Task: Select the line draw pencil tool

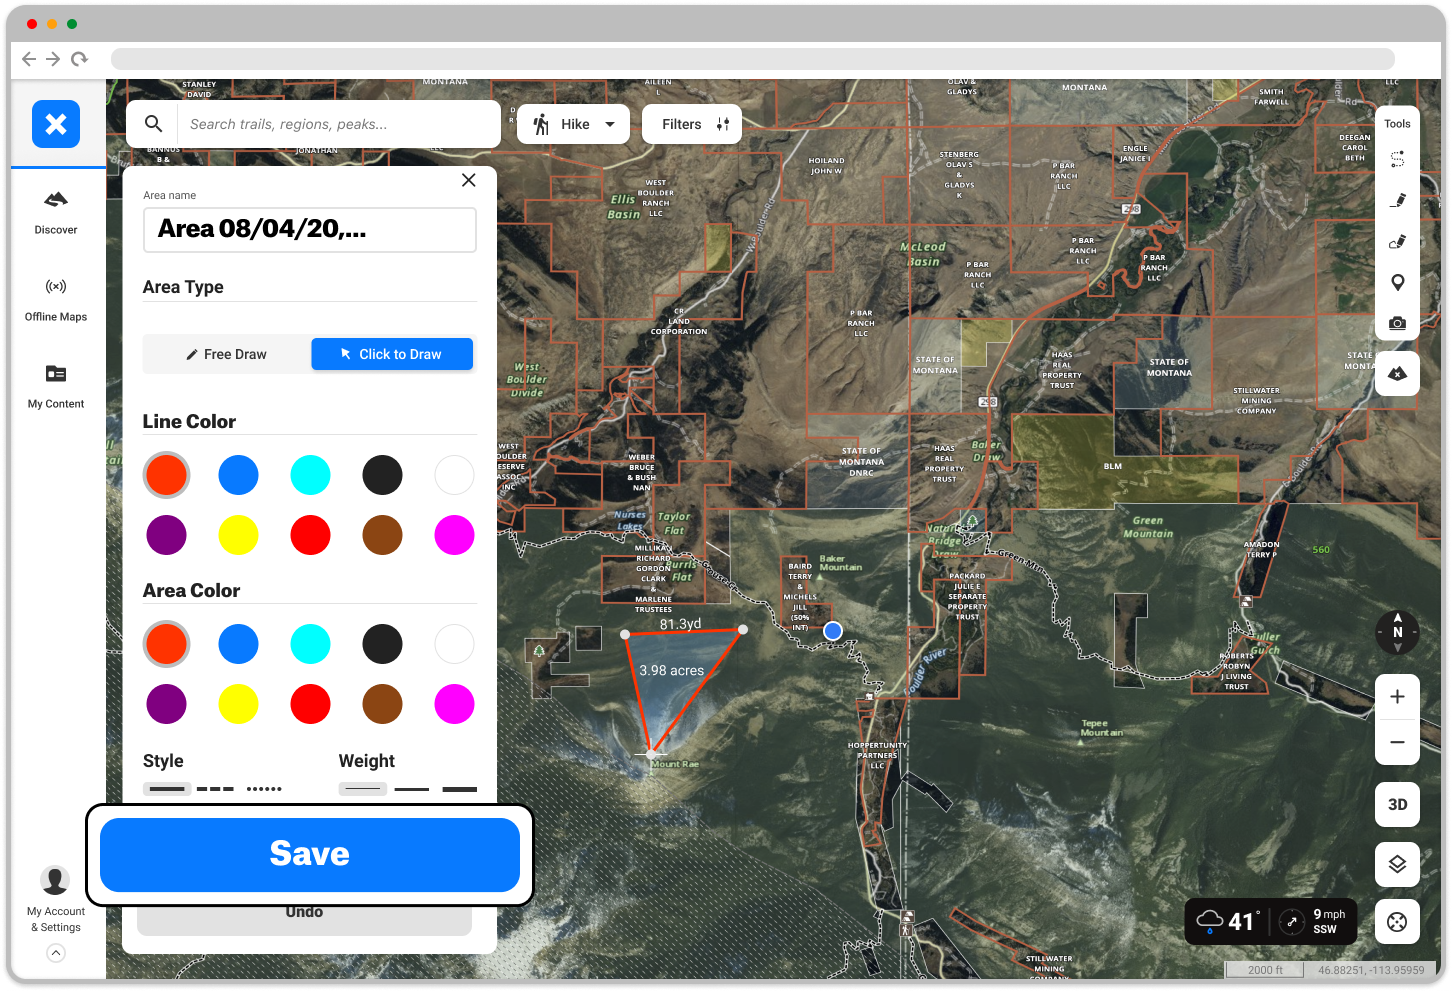Action: click(x=1398, y=199)
